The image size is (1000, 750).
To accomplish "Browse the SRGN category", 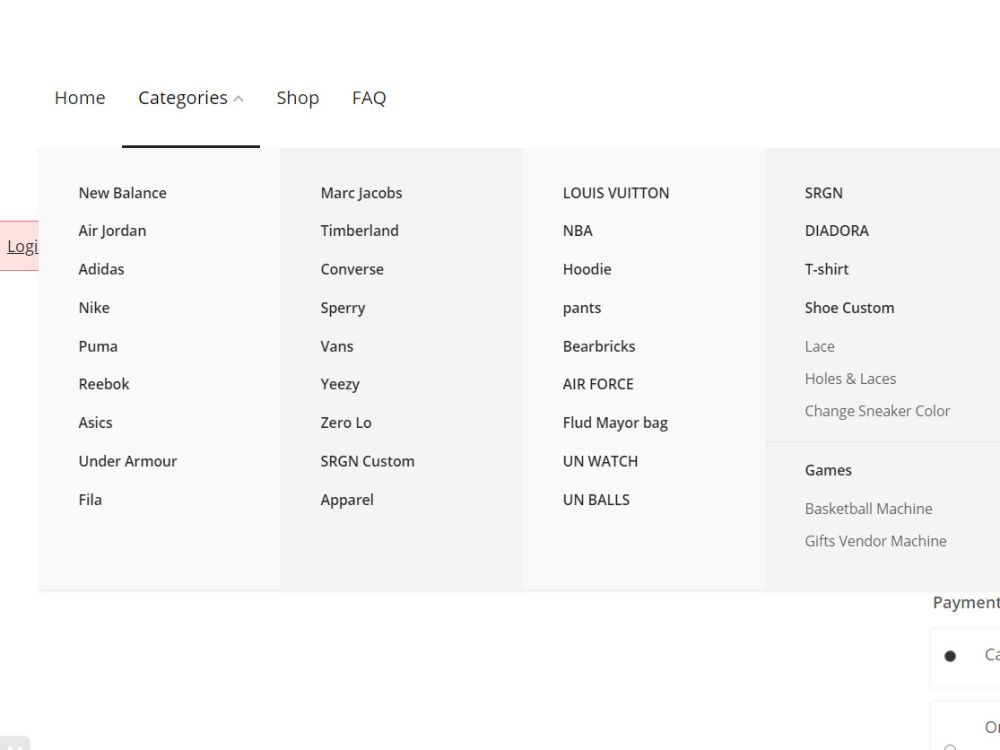I will (823, 193).
